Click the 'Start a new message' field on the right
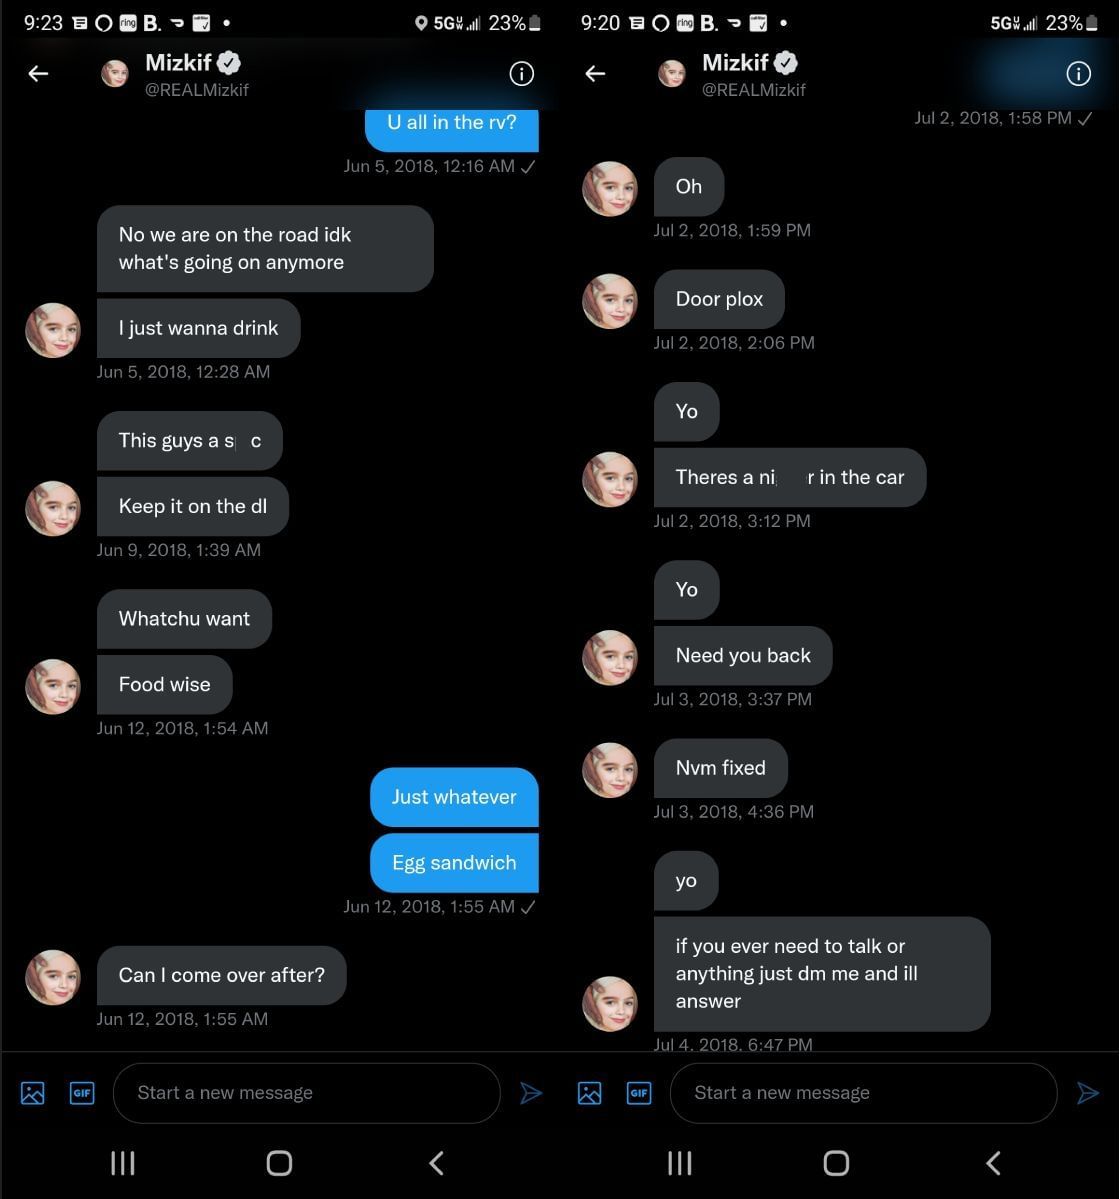The height and width of the screenshot is (1199, 1120). pos(863,1093)
